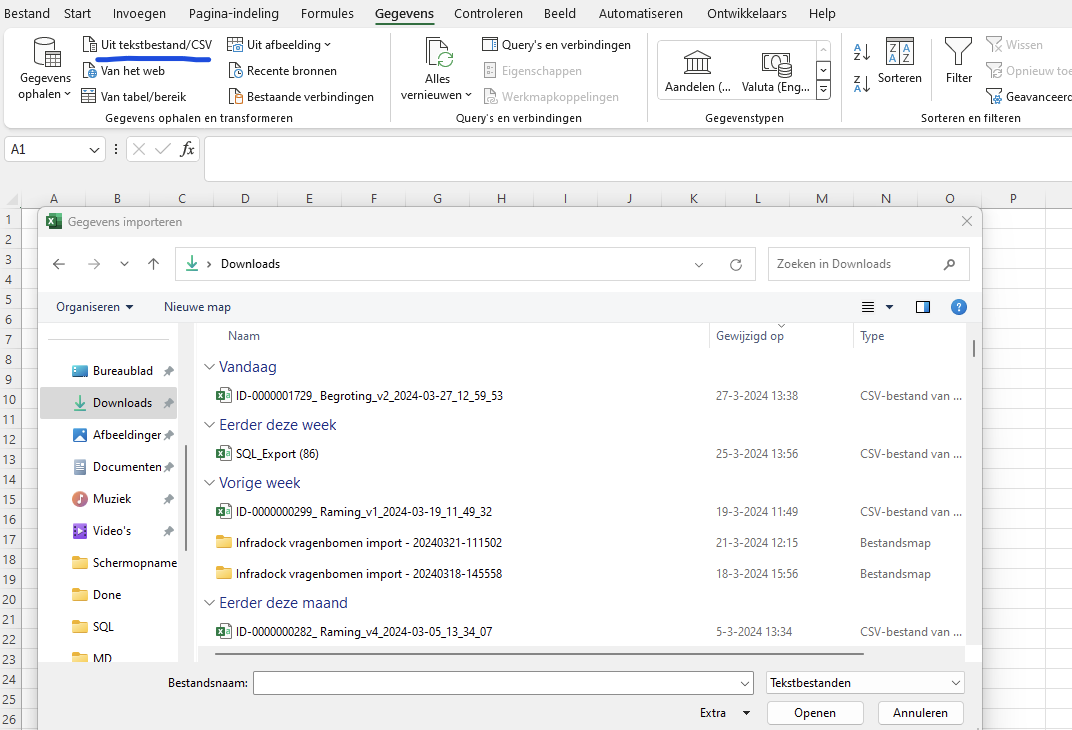The height and width of the screenshot is (730, 1072).
Task: Select Downloads in the sidebar
Action: pos(109,403)
